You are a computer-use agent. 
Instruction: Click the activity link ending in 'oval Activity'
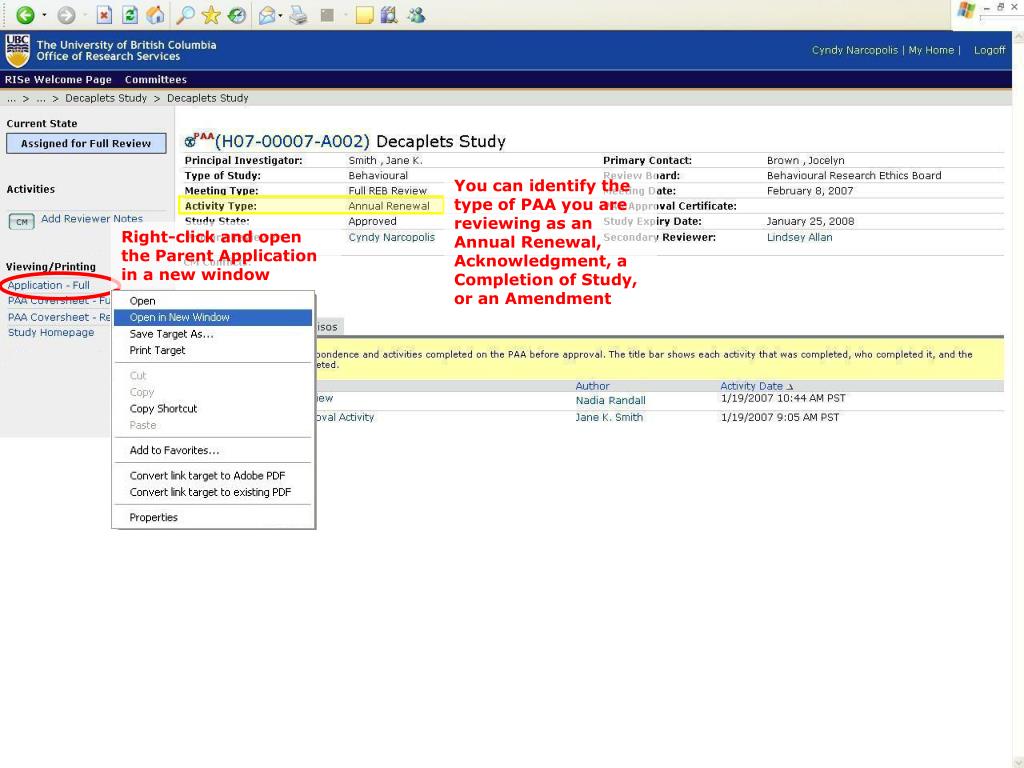[345, 417]
